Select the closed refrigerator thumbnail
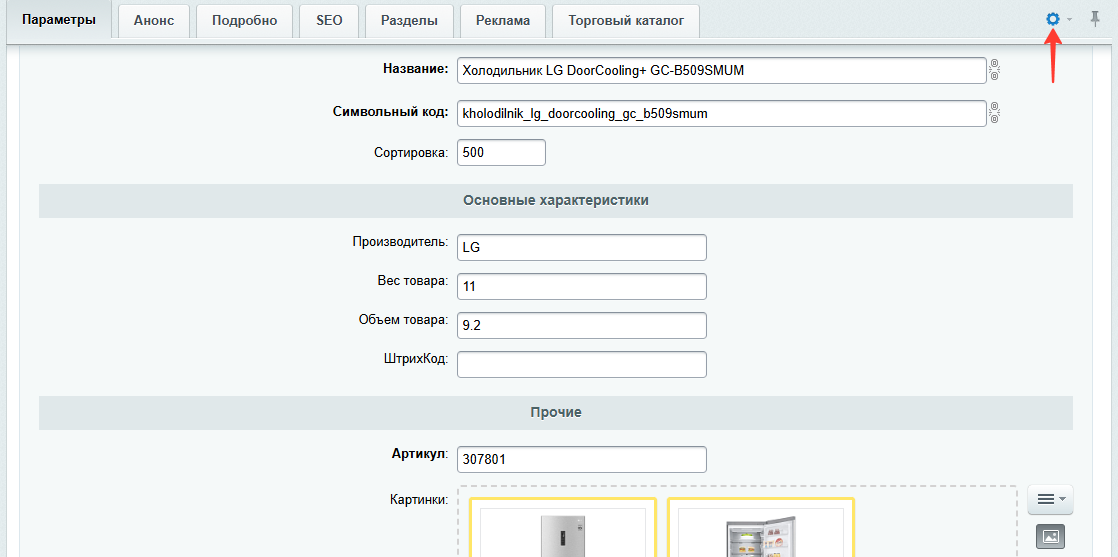The width and height of the screenshot is (1118, 557). tap(563, 527)
